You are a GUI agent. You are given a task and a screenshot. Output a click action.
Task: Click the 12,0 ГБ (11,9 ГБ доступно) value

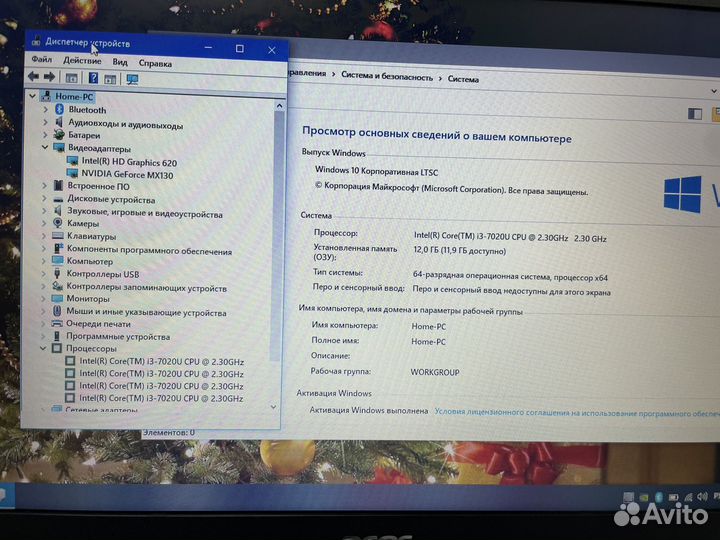(459, 250)
